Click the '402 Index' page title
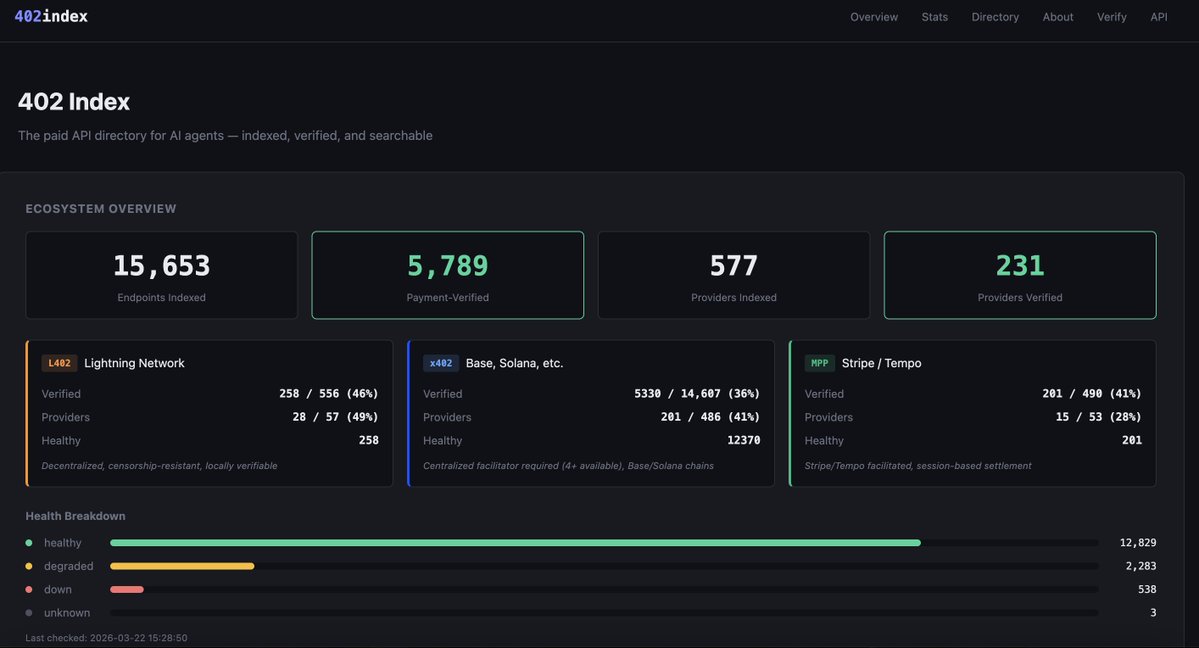The image size is (1199, 648). pyautogui.click(x=73, y=102)
